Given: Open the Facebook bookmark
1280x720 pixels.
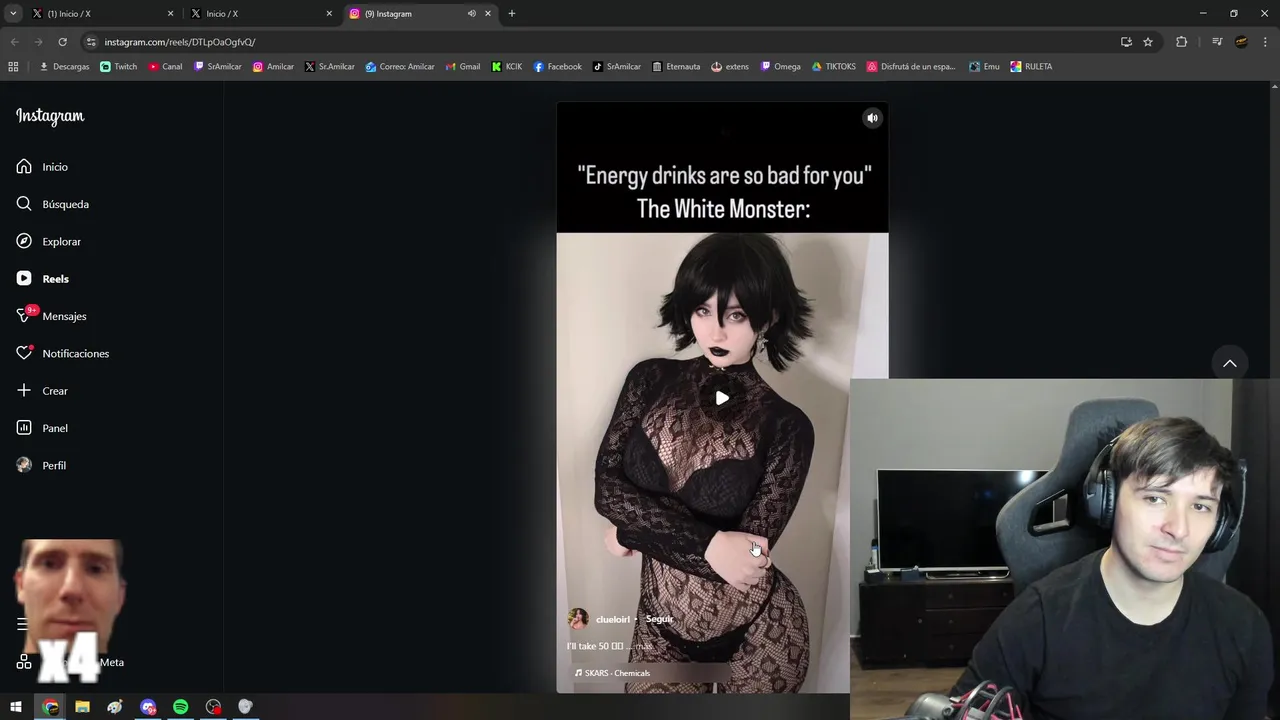Looking at the screenshot, I should point(557,67).
